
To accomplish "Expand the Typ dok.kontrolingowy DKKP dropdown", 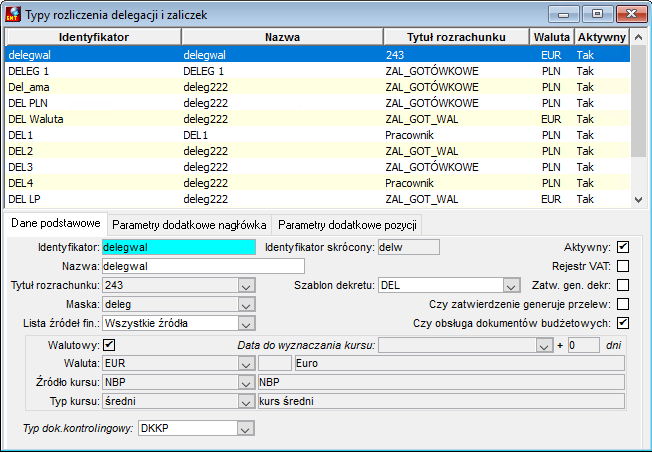I will [245, 428].
